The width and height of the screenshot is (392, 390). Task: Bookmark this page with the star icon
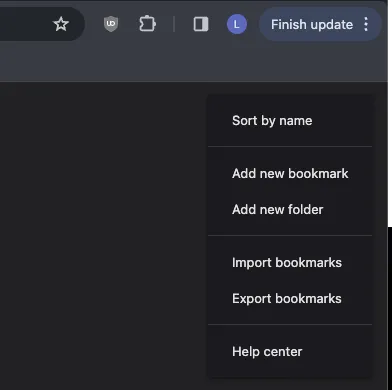tap(61, 24)
